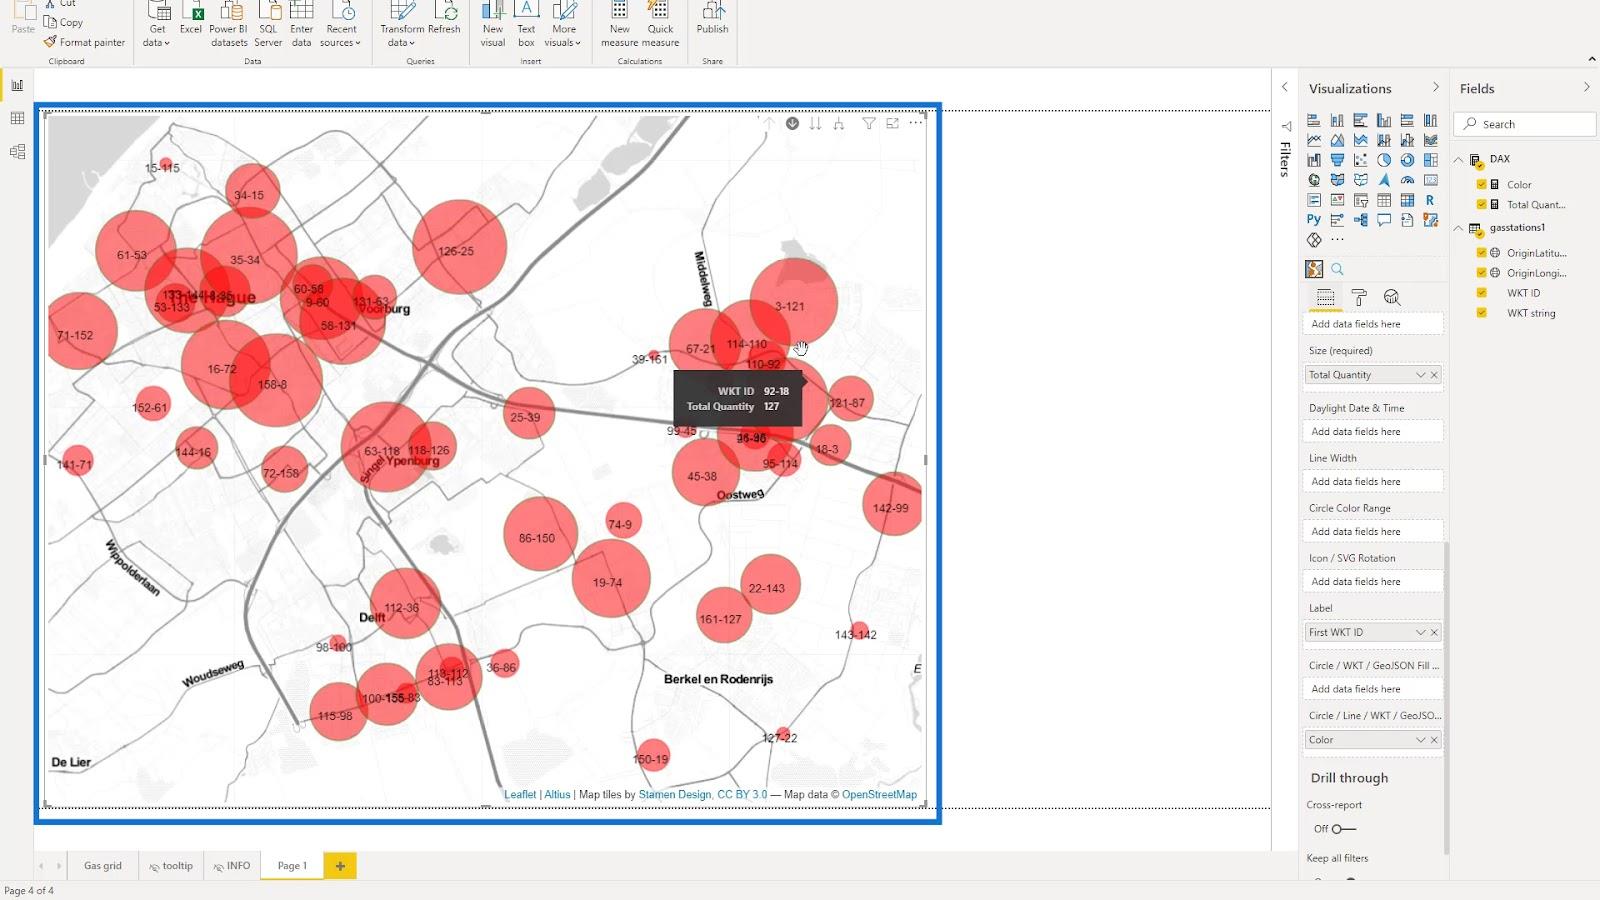Open the Data view icon in left sidebar
This screenshot has height=900, width=1600.
click(17, 119)
